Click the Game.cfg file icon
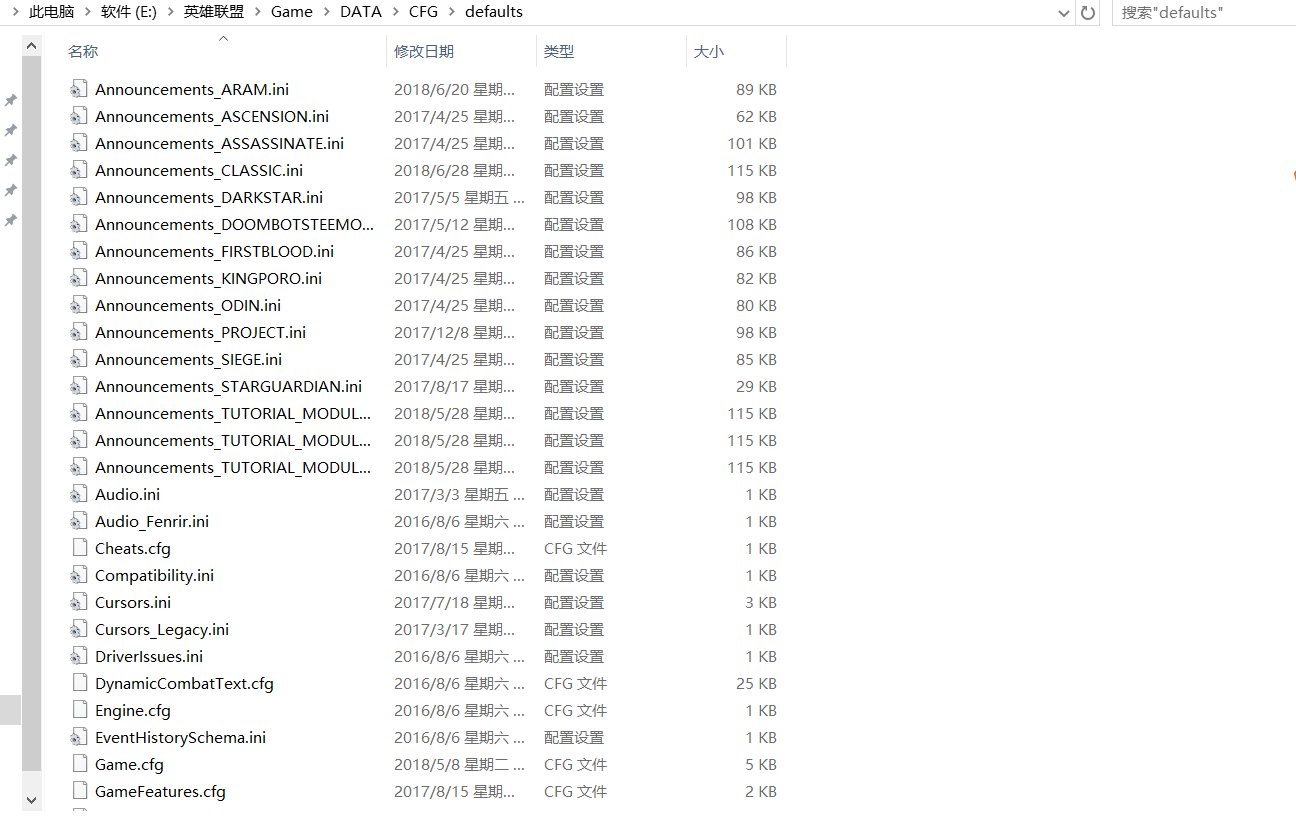The height and width of the screenshot is (838, 1296). (79, 764)
